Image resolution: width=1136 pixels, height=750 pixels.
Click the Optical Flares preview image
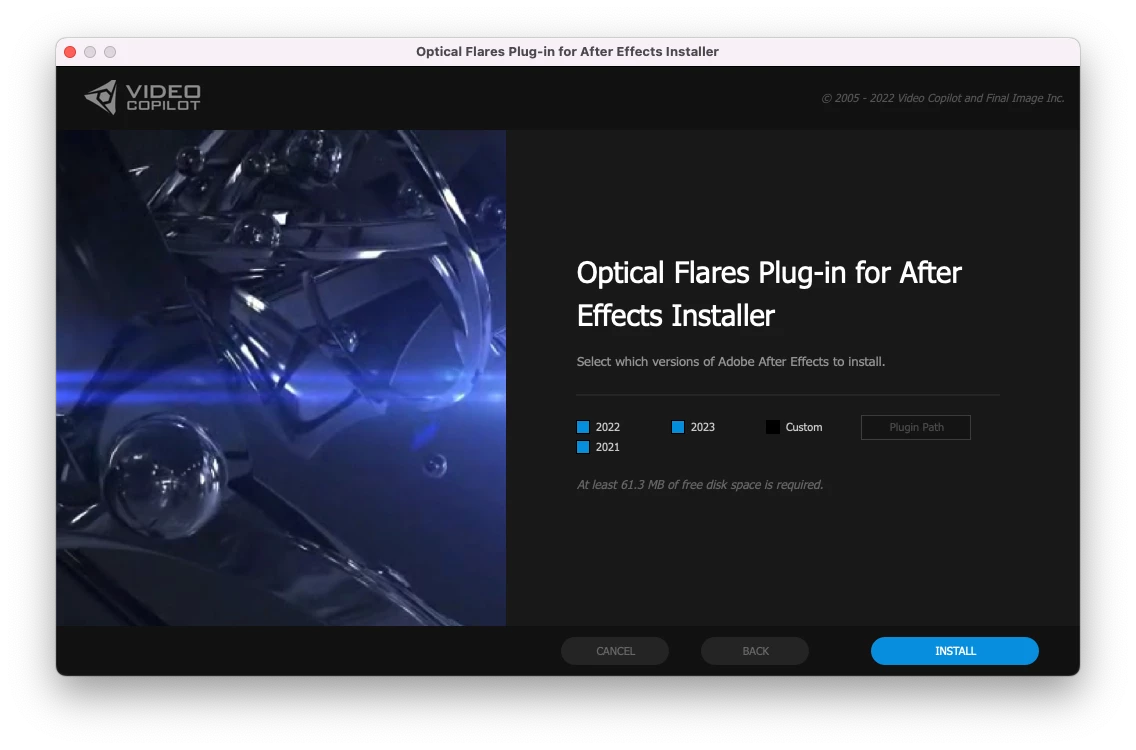(281, 378)
